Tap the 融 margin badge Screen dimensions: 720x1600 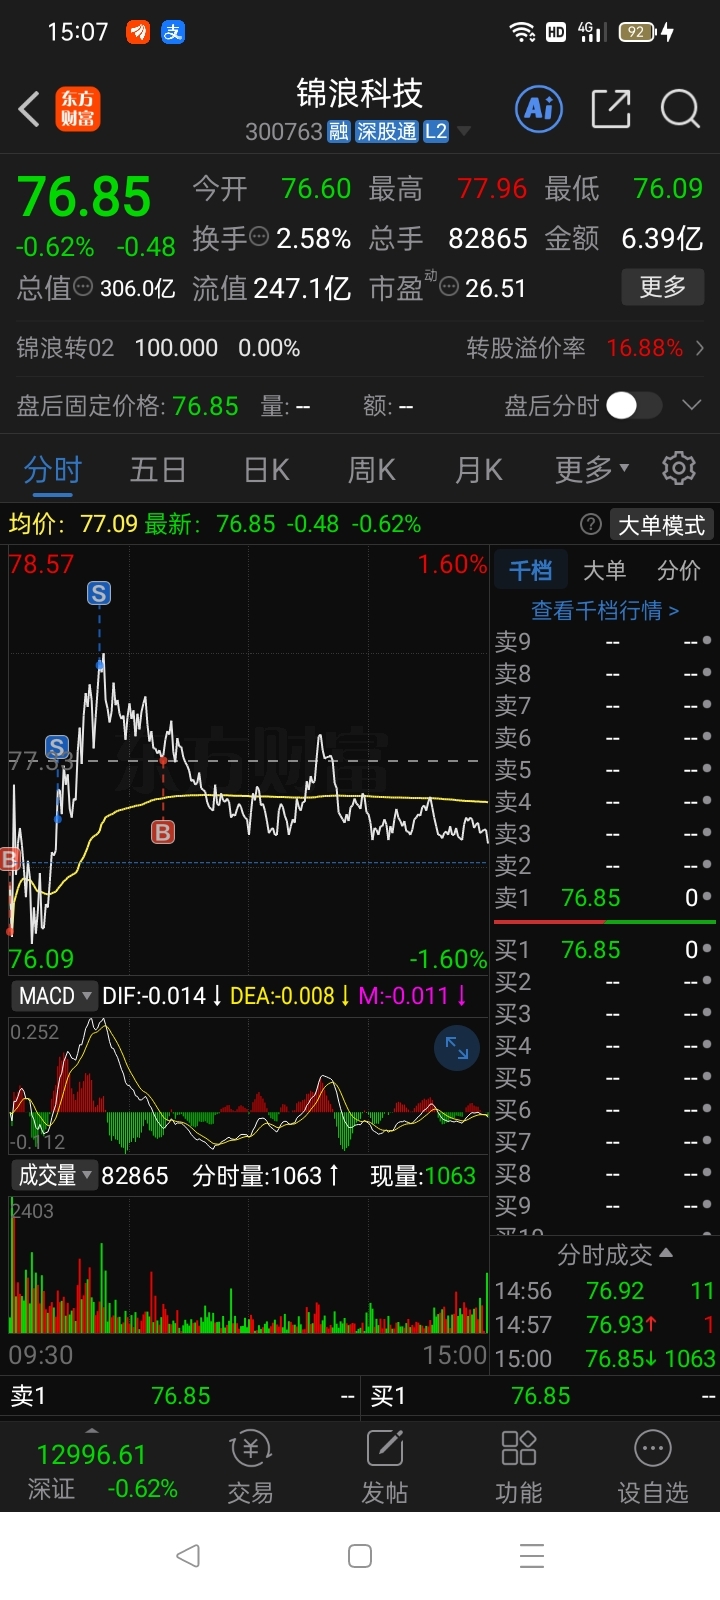pyautogui.click(x=339, y=132)
